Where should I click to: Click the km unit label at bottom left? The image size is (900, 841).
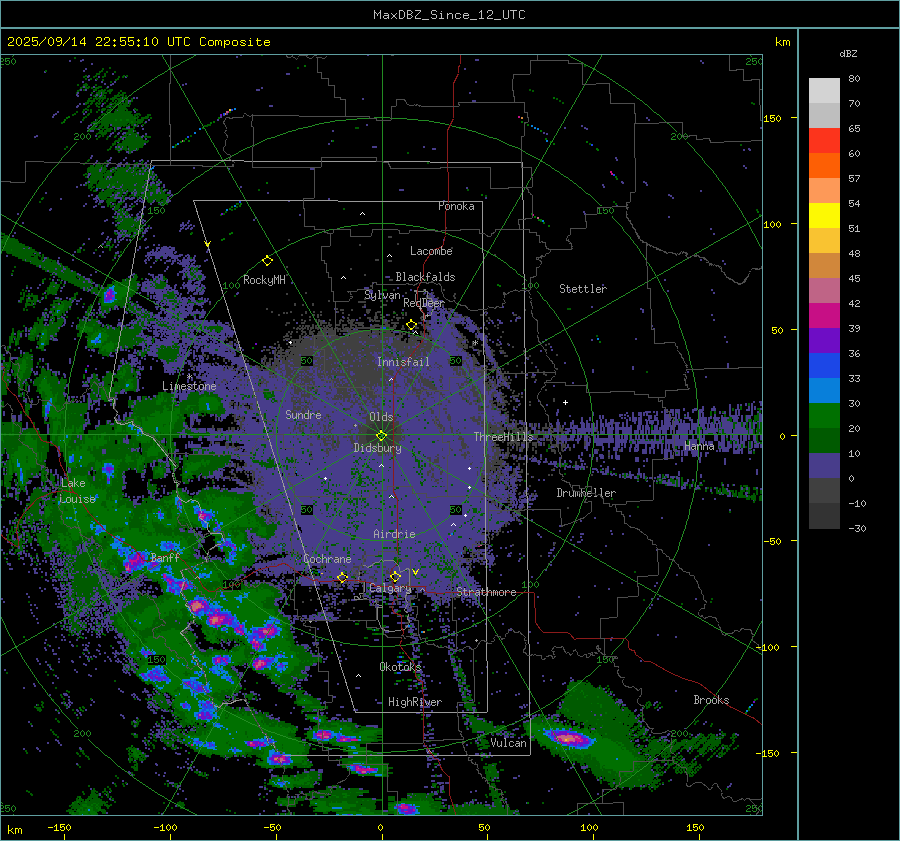14,830
